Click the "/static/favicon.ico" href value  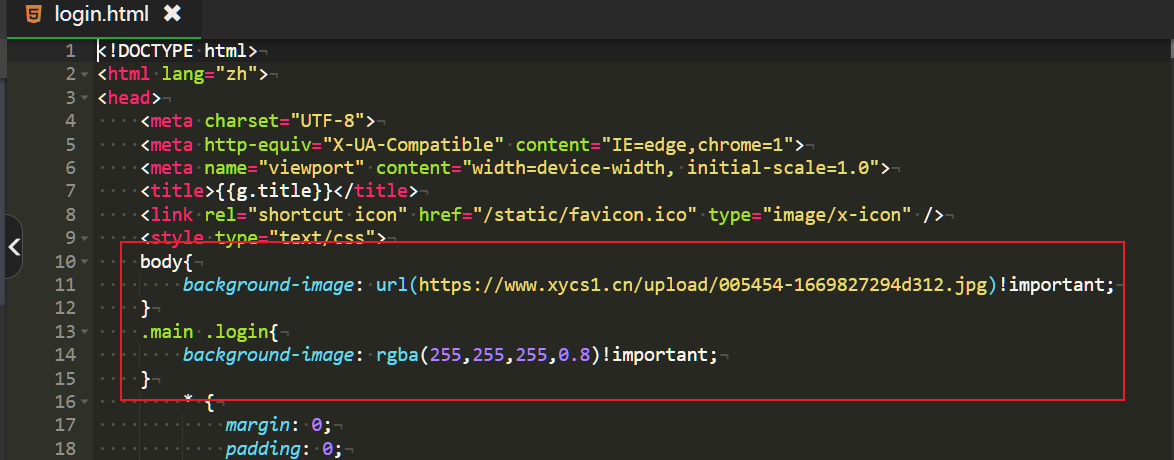click(586, 215)
